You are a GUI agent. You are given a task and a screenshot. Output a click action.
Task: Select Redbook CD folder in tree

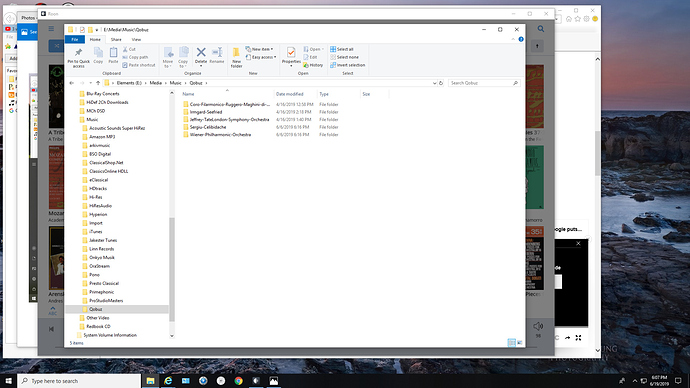98,327
